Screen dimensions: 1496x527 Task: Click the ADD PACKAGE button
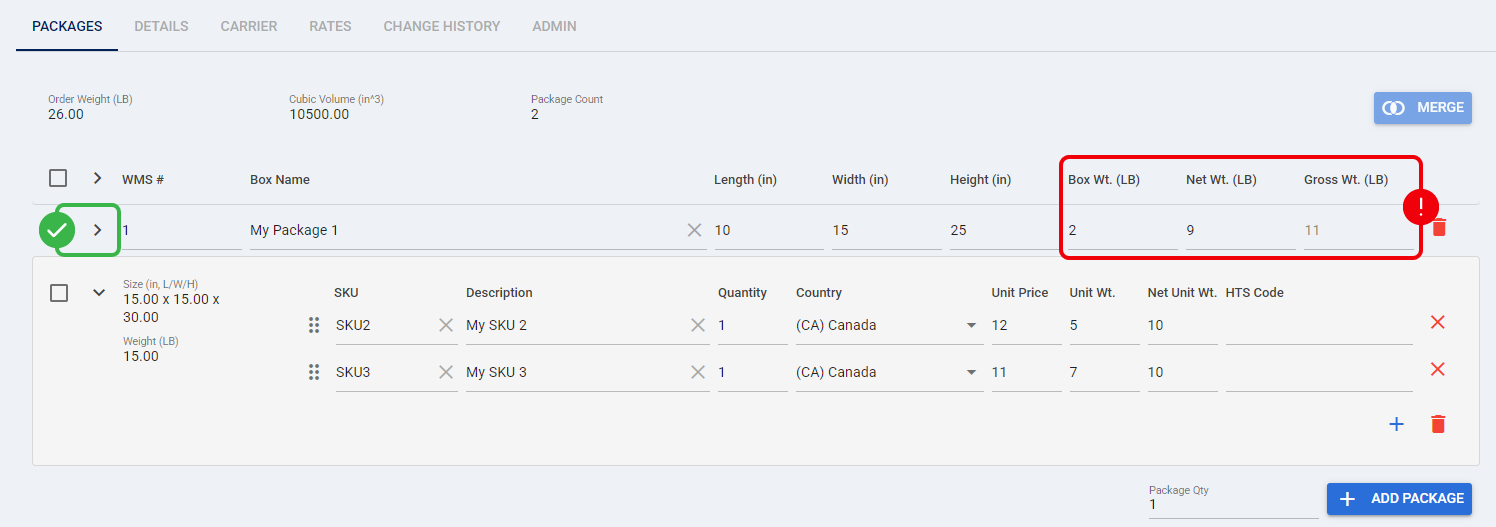point(1399,498)
